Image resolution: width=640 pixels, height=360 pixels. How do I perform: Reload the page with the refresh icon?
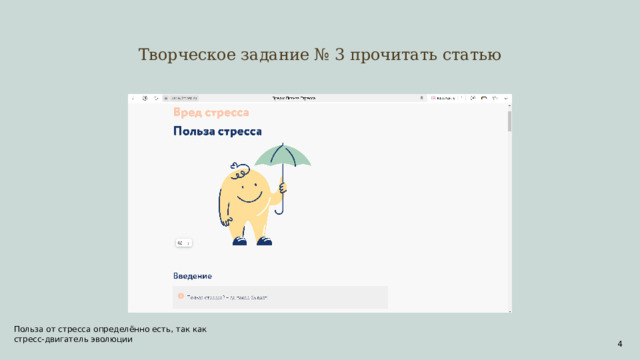(x=156, y=98)
